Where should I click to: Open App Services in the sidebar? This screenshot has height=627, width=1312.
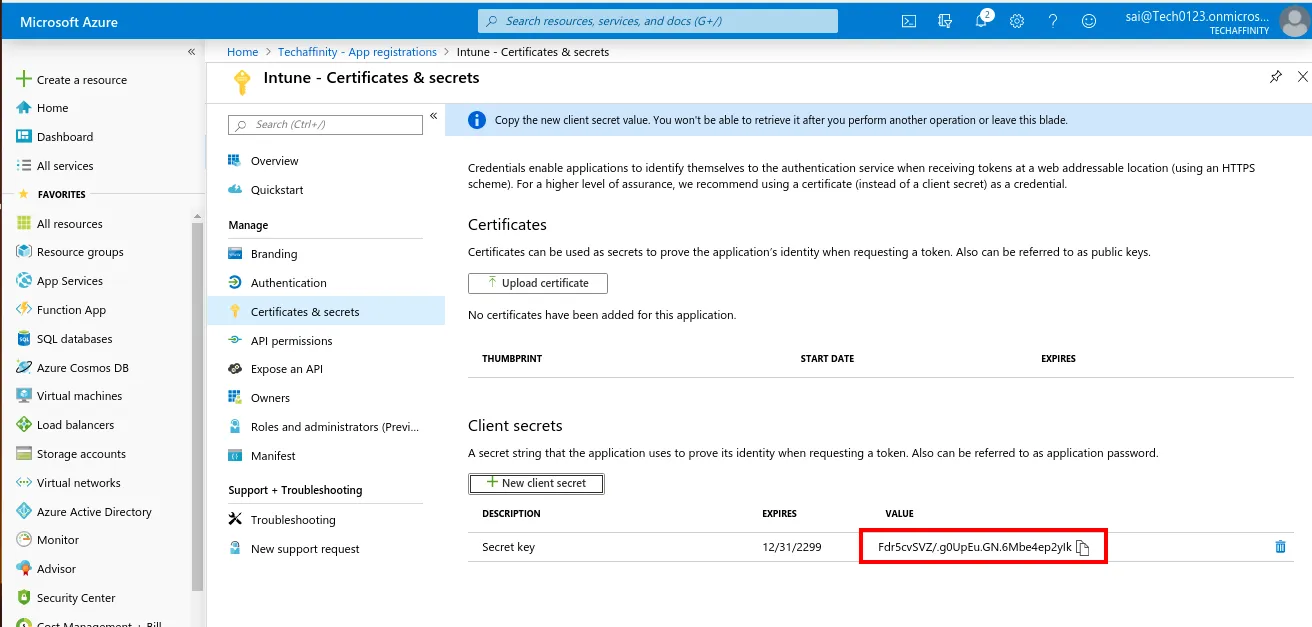click(60, 281)
